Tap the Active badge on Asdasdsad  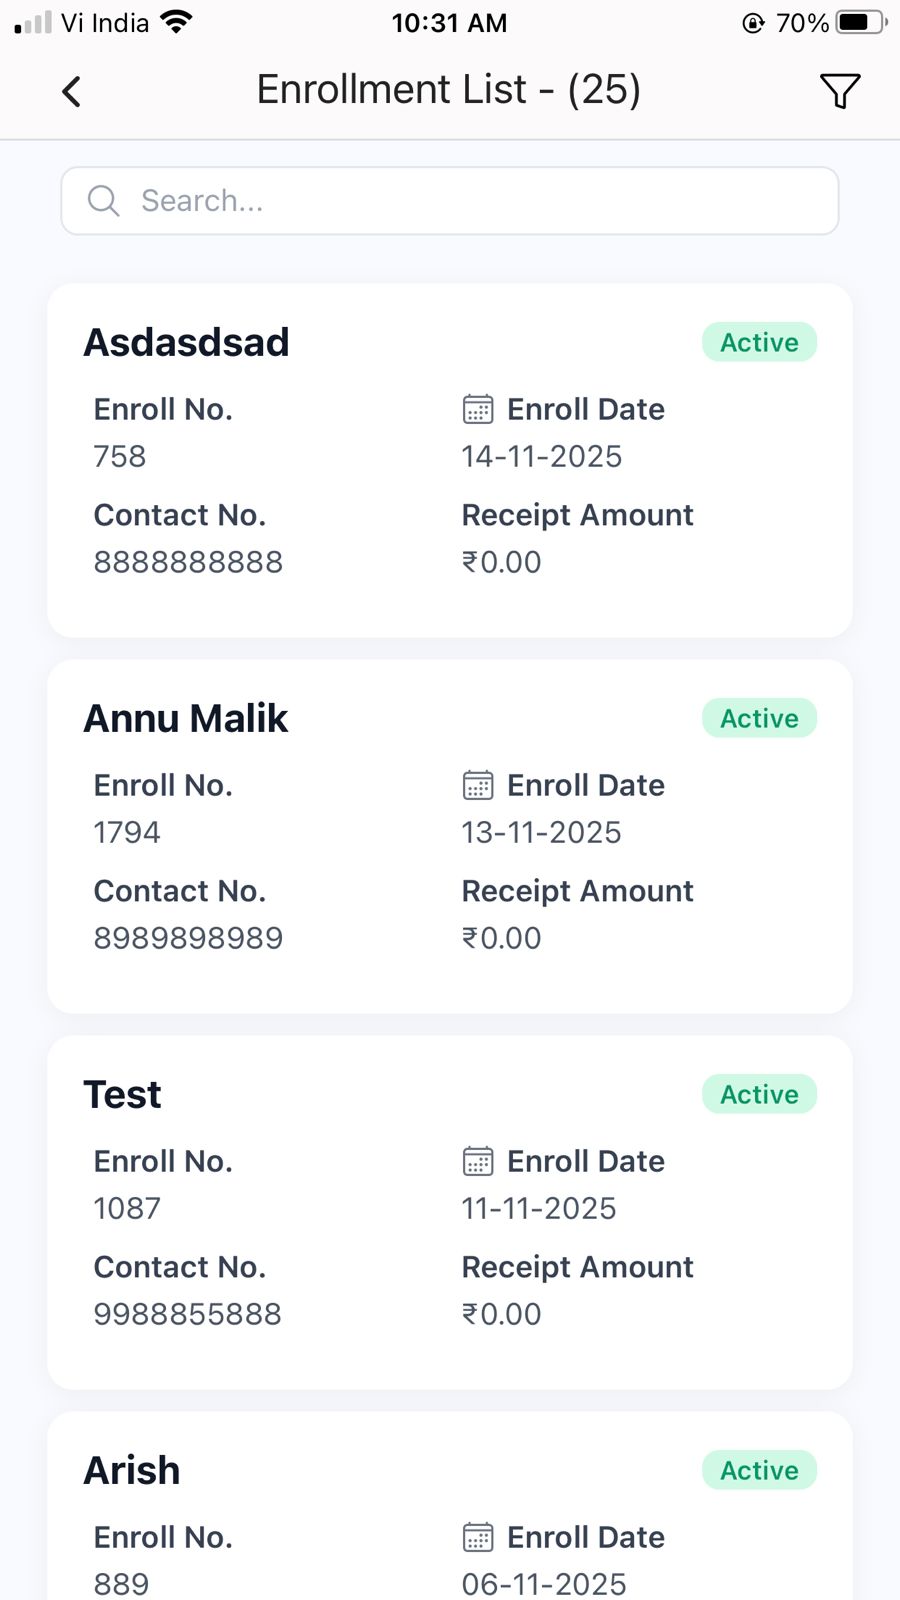click(x=759, y=342)
